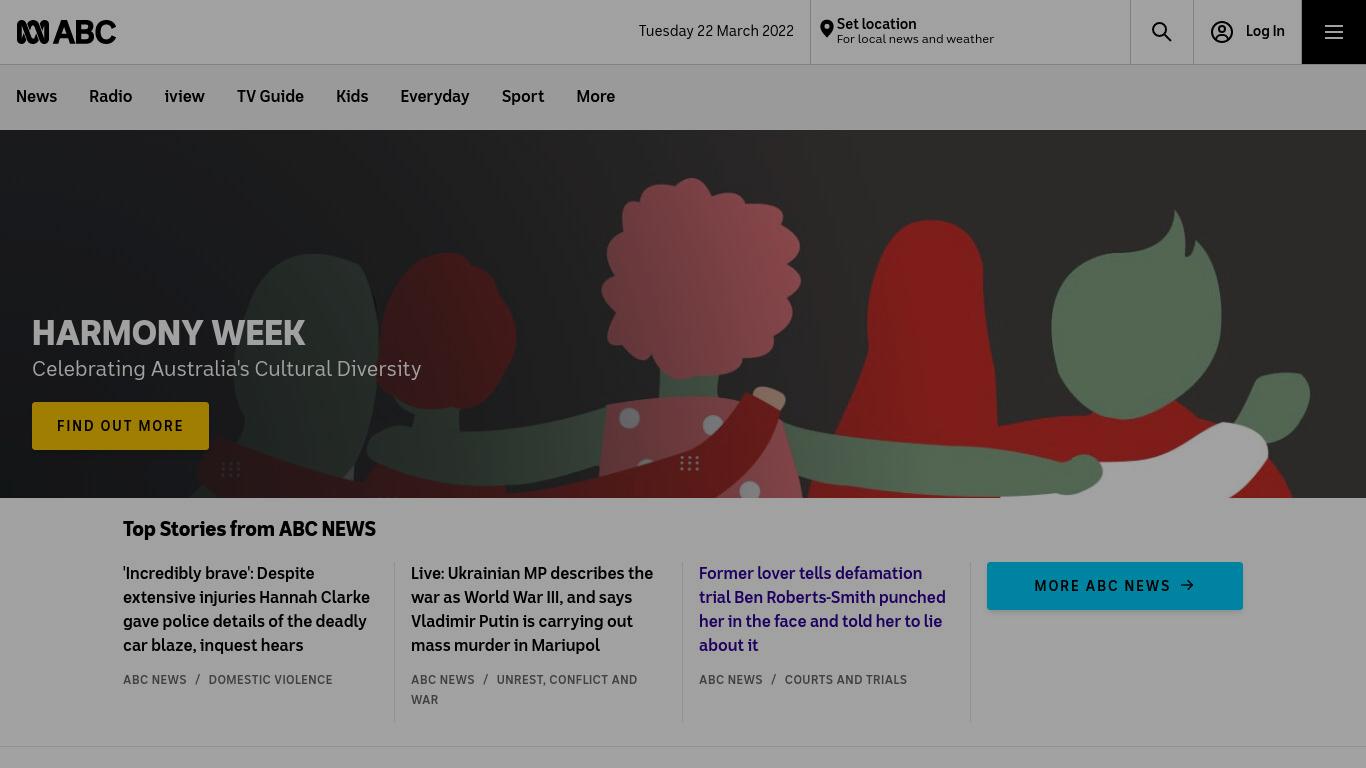
Task: Open the News menu item
Action: (36, 97)
